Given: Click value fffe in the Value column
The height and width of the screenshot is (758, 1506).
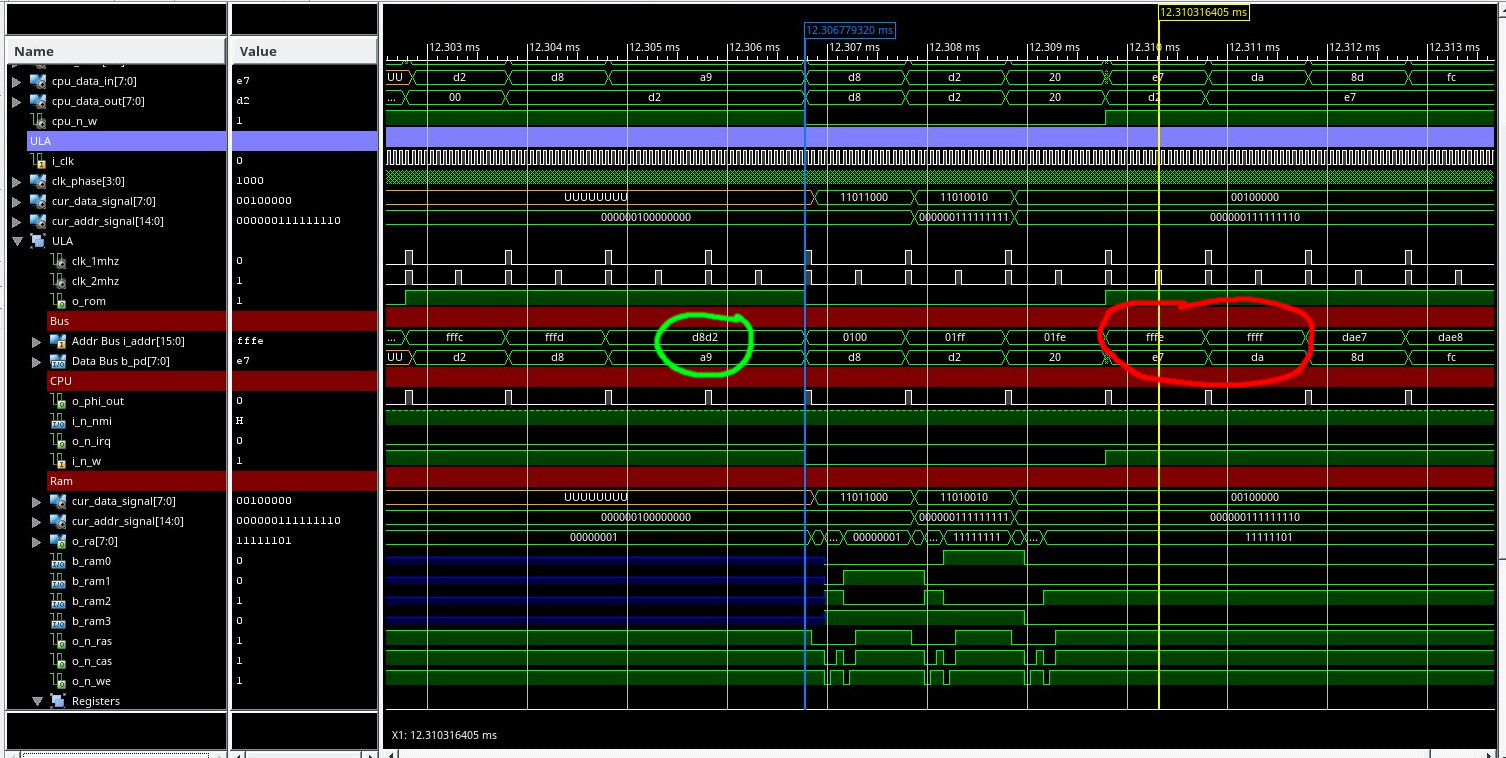Looking at the screenshot, I should click(x=251, y=341).
